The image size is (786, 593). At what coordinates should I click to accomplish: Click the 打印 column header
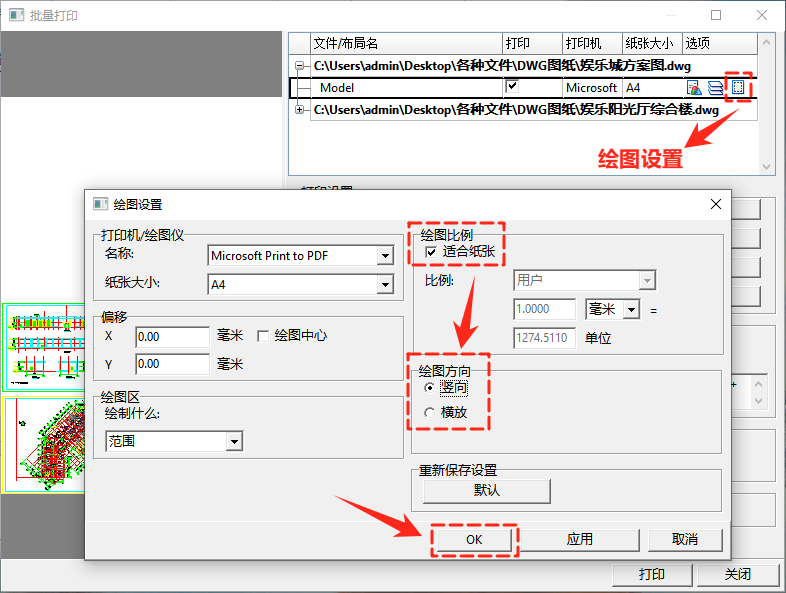pos(532,44)
